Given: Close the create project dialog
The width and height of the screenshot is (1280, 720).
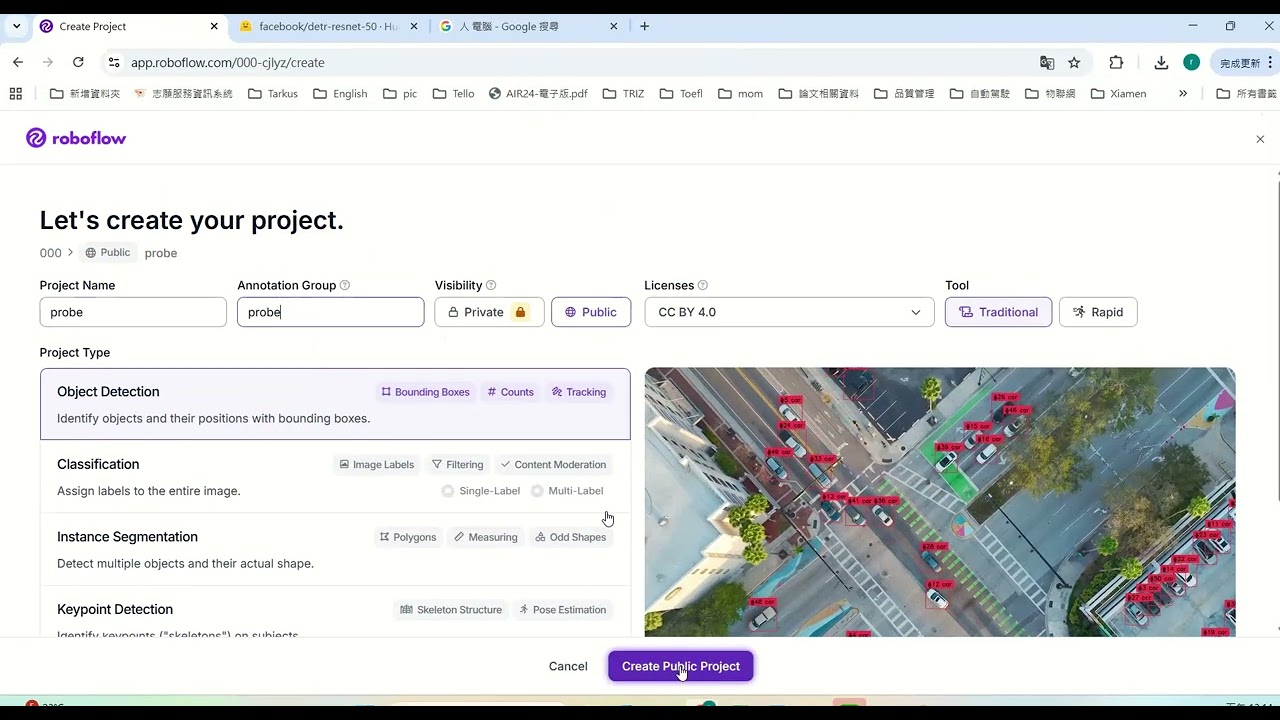Looking at the screenshot, I should point(1260,139).
